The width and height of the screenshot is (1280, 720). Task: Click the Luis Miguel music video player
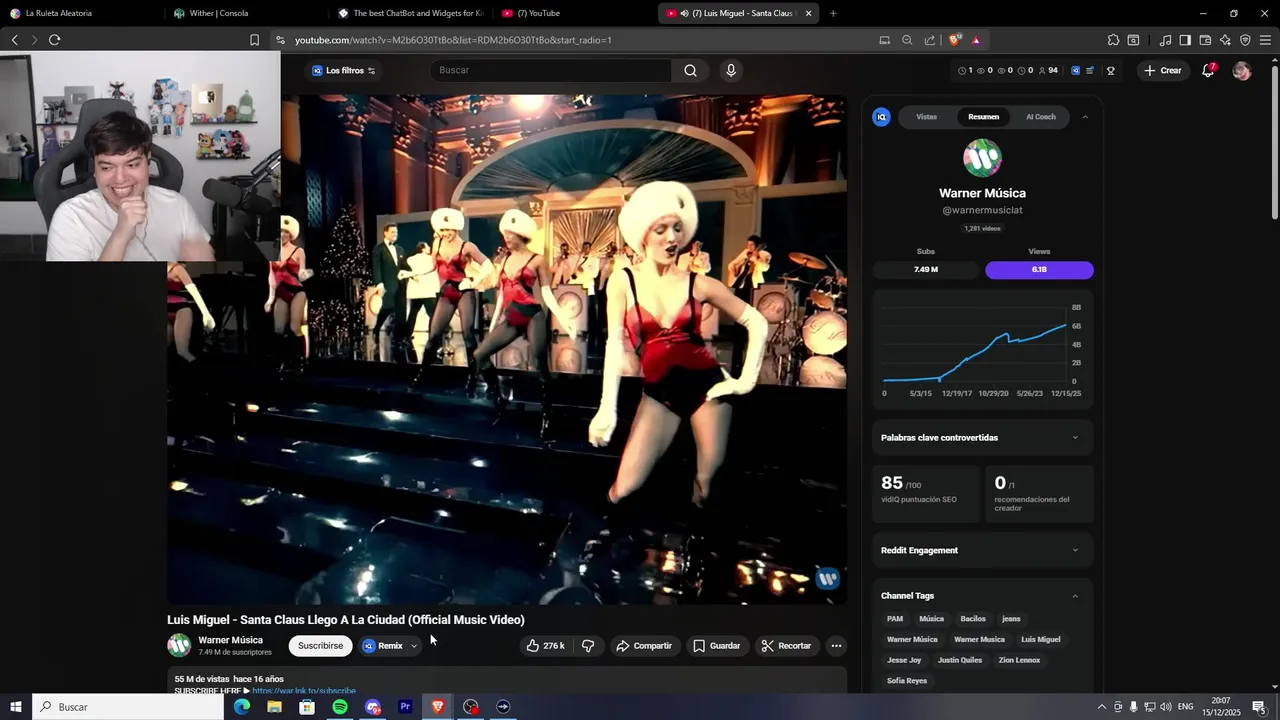pos(507,349)
